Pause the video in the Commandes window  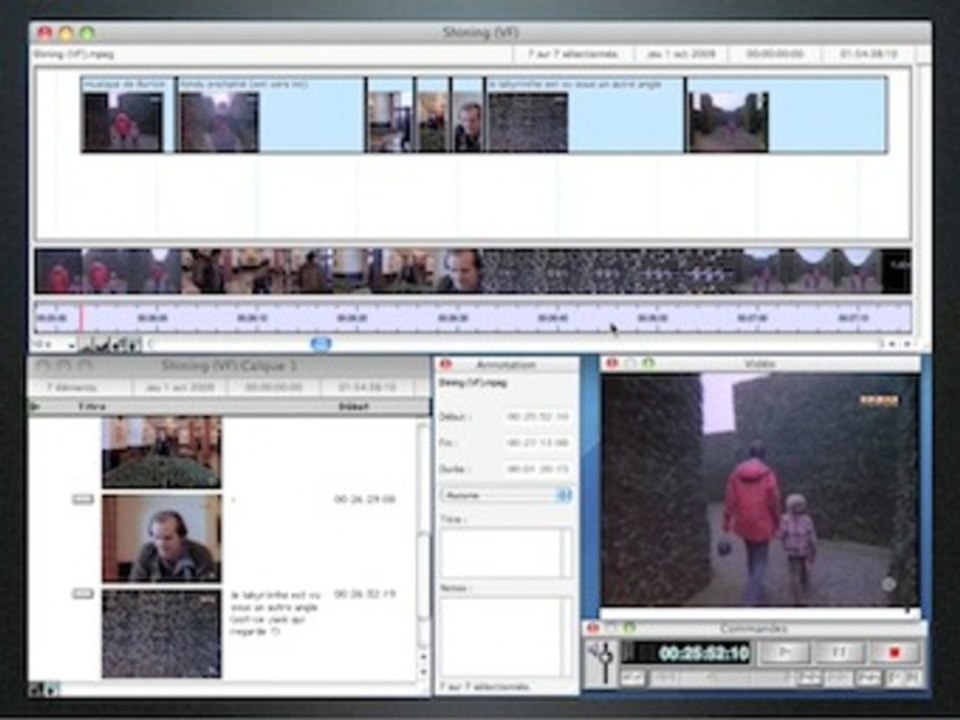coord(839,653)
